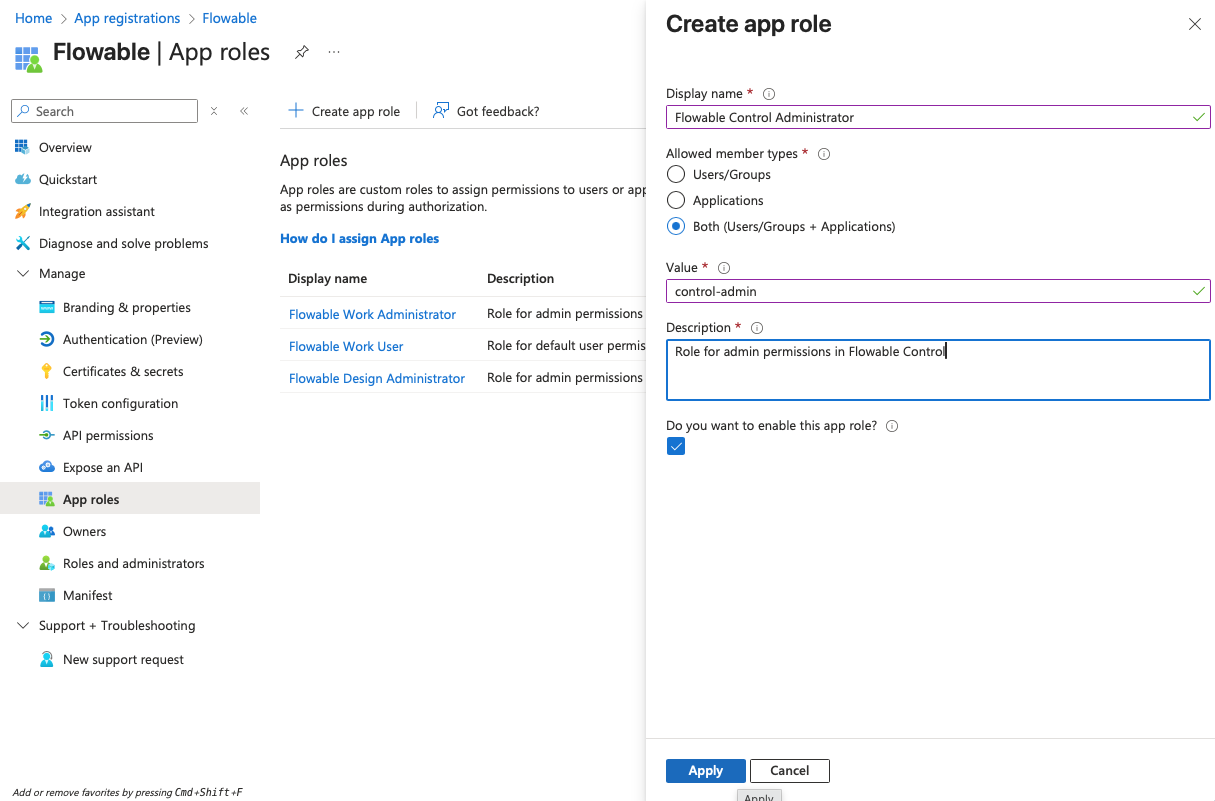
Task: Open the Flowable Work Administrator role link
Action: click(x=372, y=315)
